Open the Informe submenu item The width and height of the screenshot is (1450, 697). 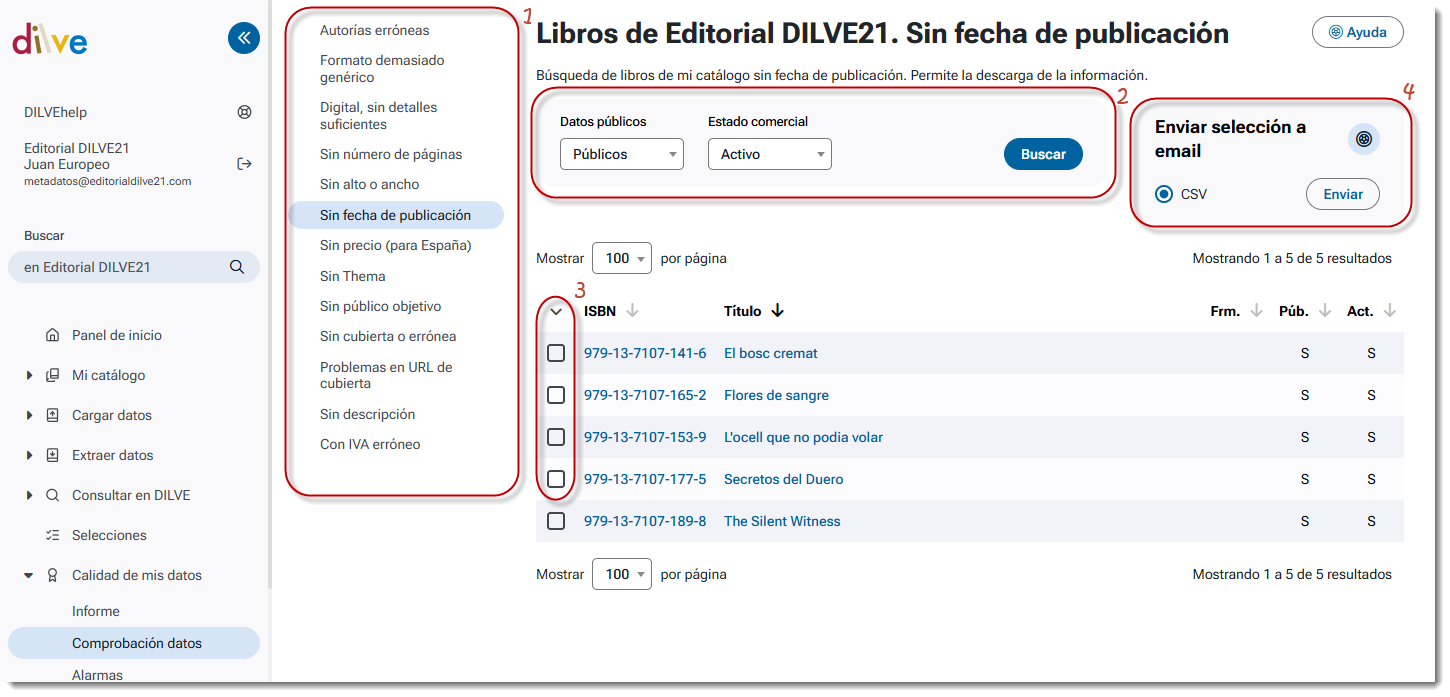(96, 611)
